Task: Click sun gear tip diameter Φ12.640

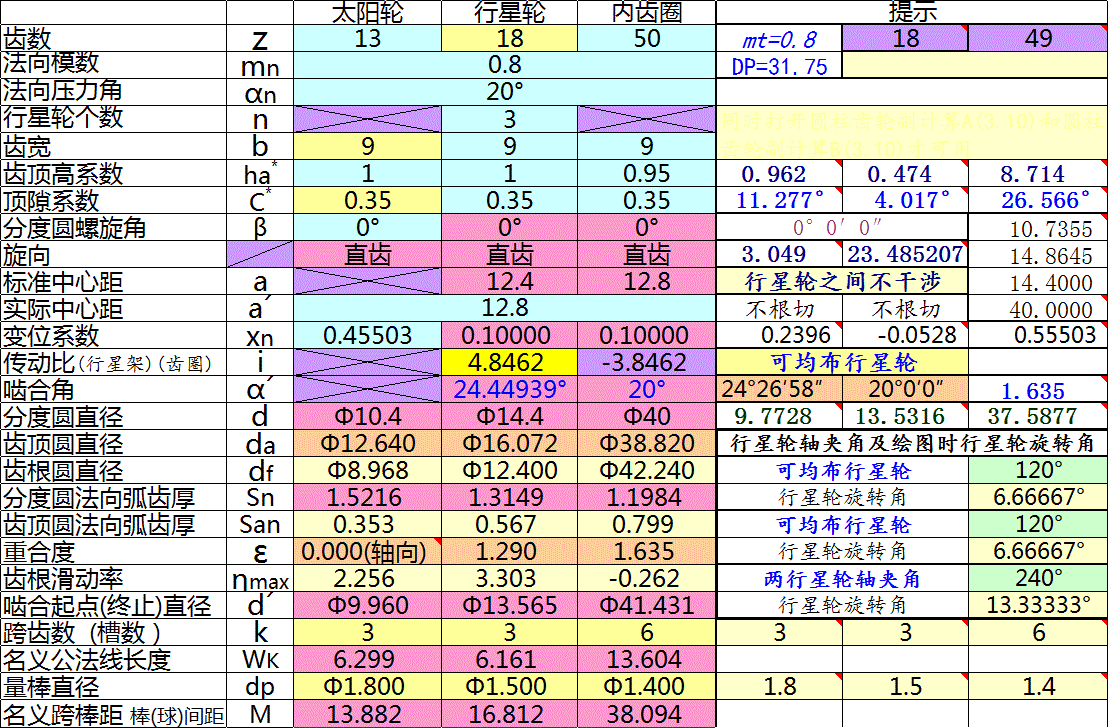Action: pos(367,443)
